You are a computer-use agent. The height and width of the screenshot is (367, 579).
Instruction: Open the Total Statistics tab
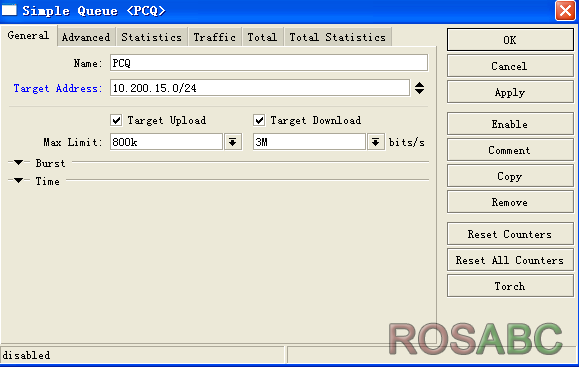(338, 37)
